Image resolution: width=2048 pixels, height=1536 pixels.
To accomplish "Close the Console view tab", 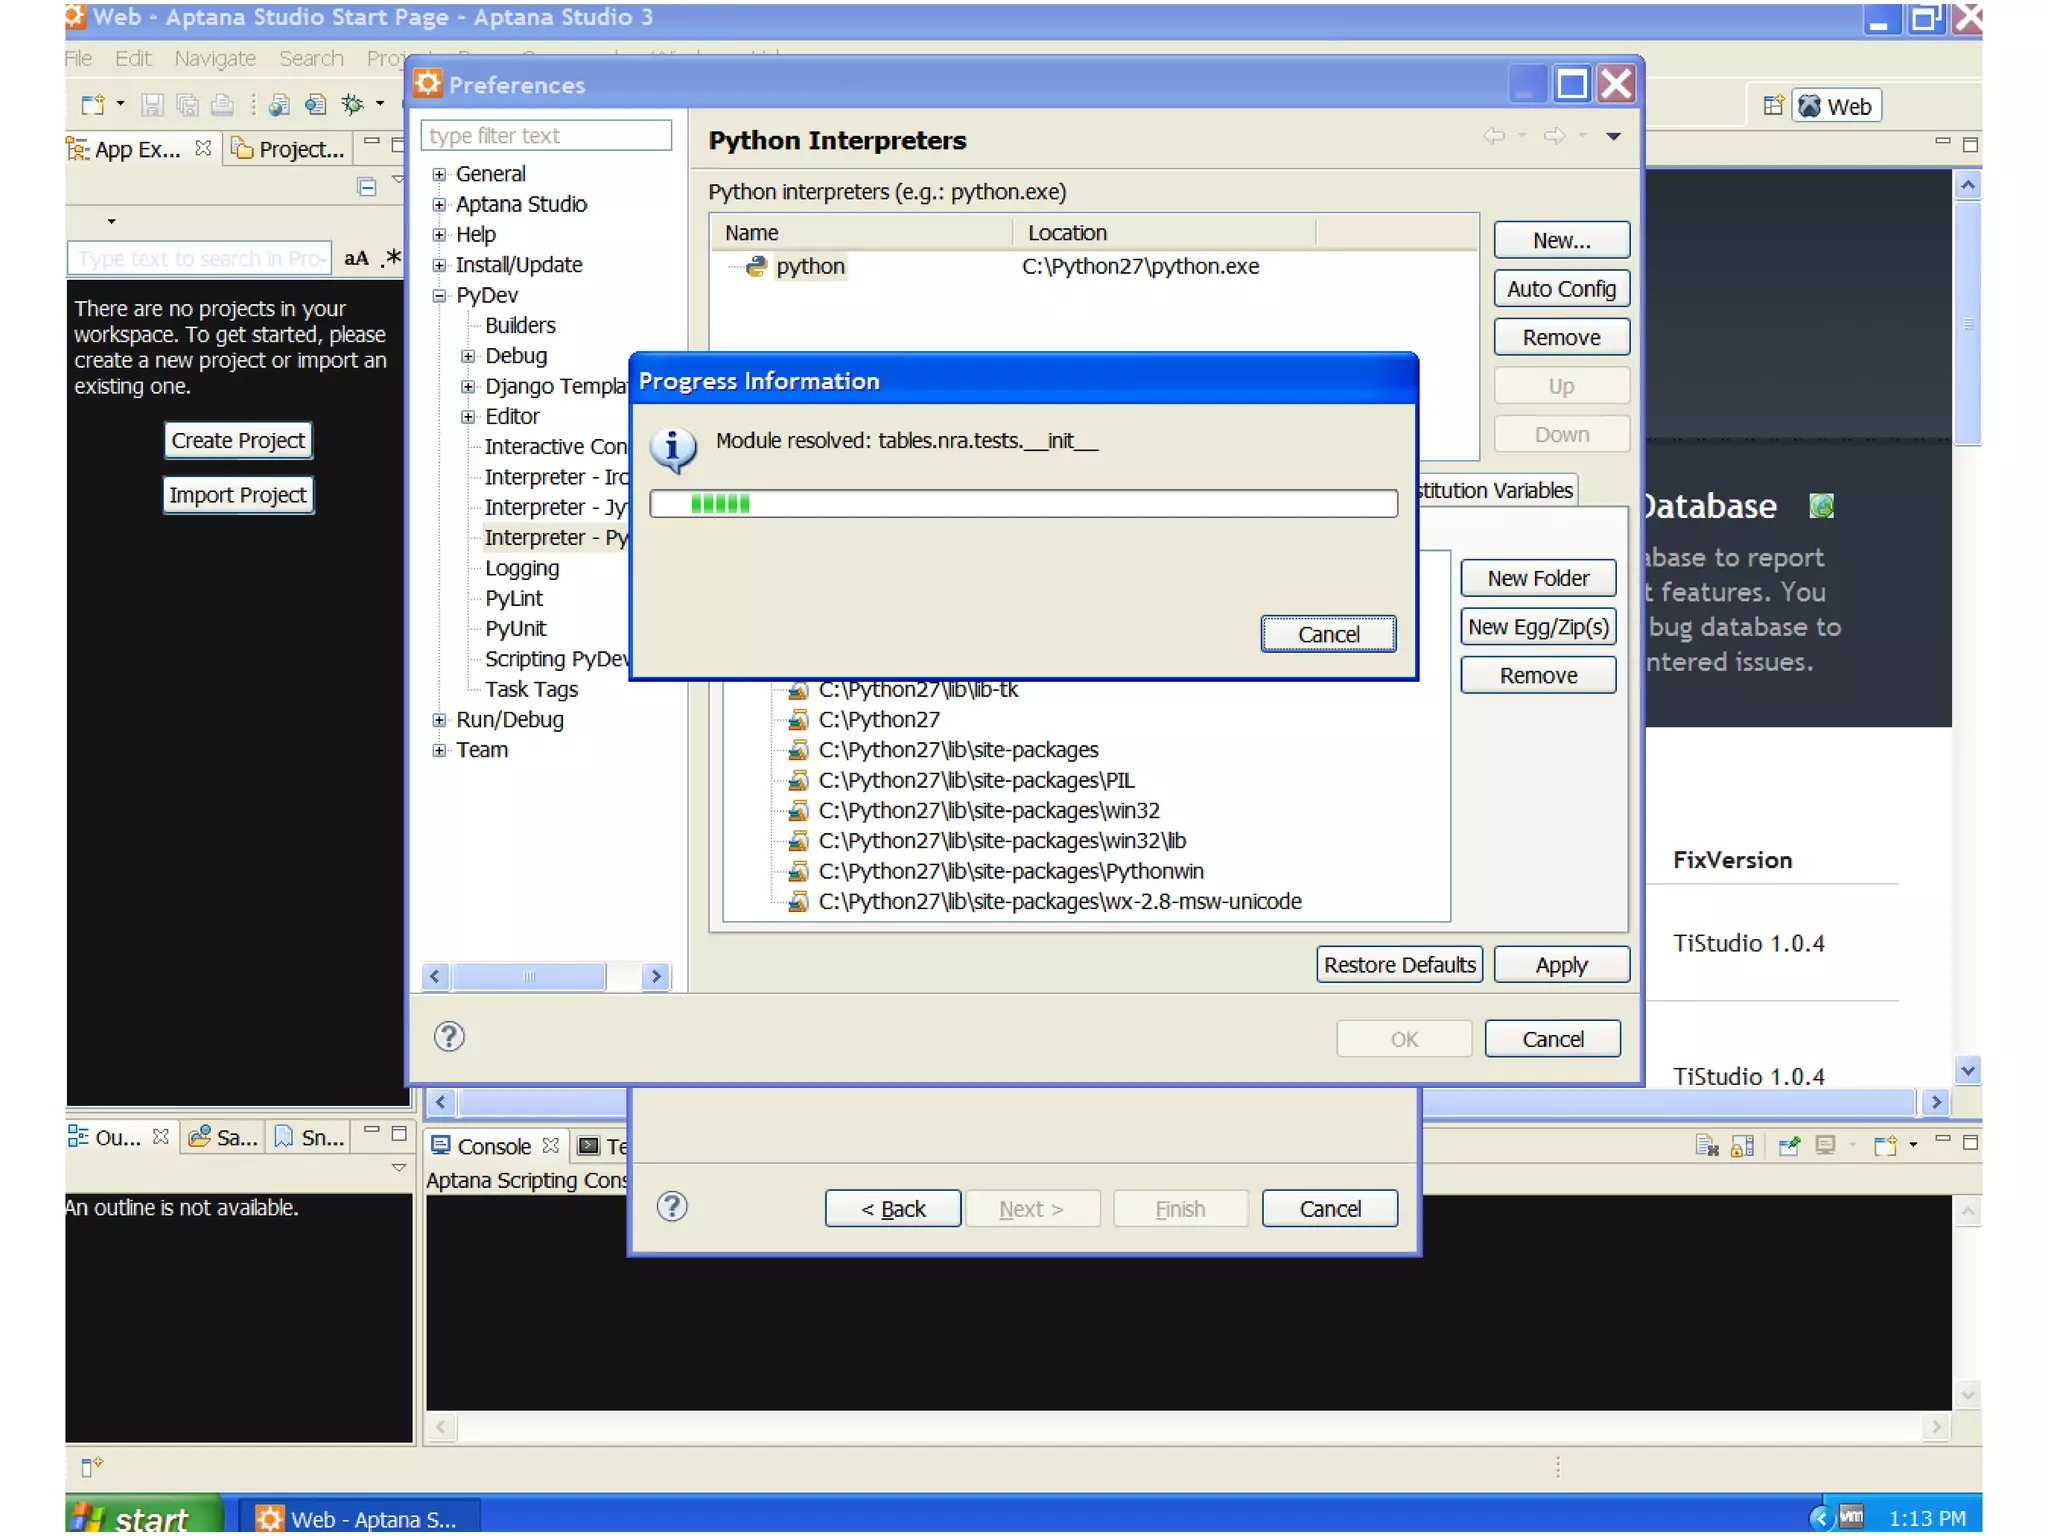I will [x=550, y=1145].
